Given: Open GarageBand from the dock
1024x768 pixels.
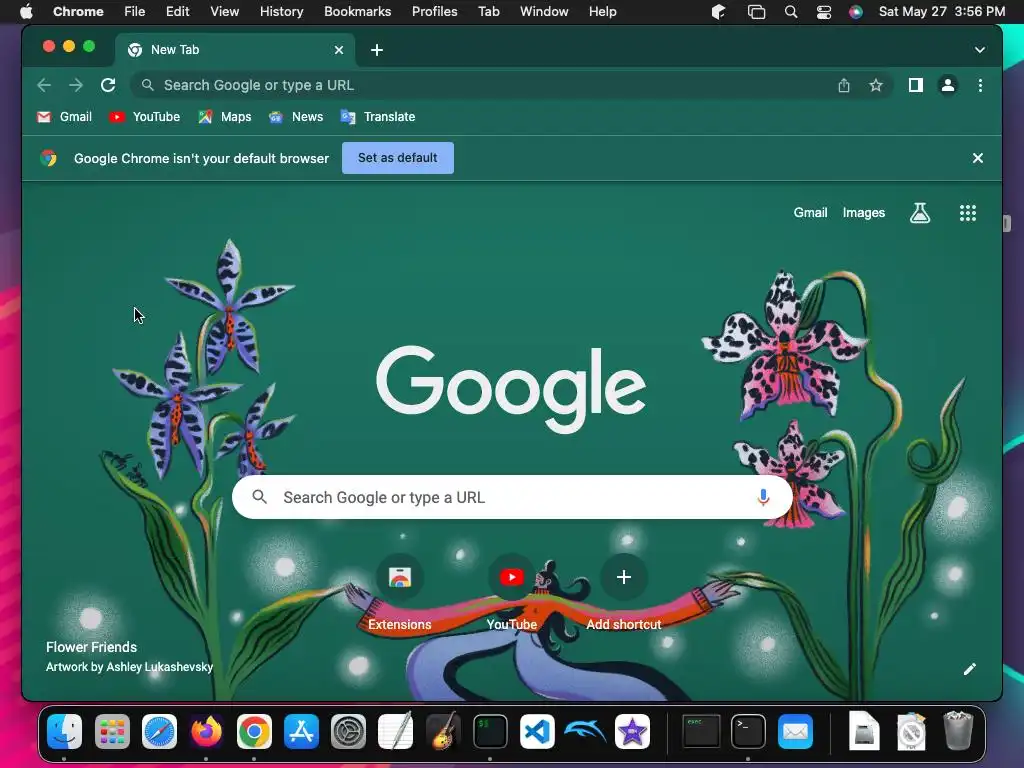Looking at the screenshot, I should click(443, 731).
